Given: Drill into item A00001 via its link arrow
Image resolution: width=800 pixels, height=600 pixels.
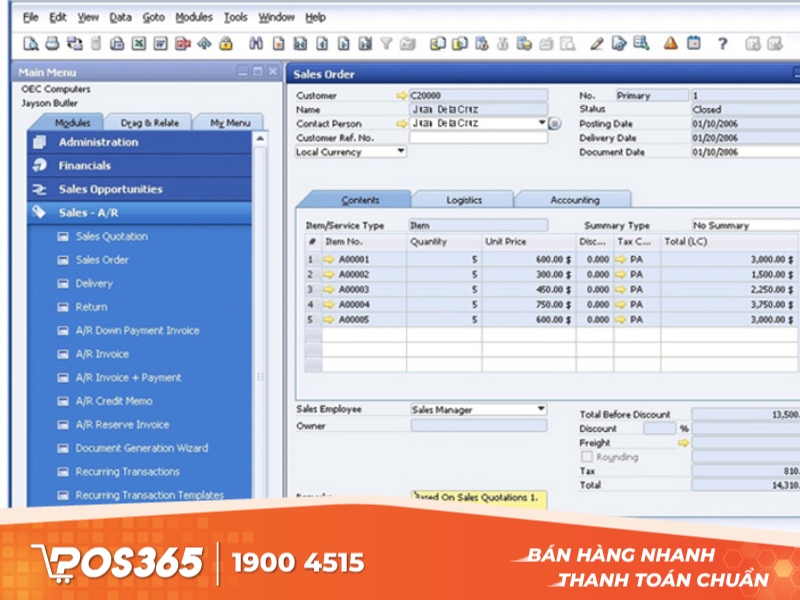Looking at the screenshot, I should click(329, 257).
